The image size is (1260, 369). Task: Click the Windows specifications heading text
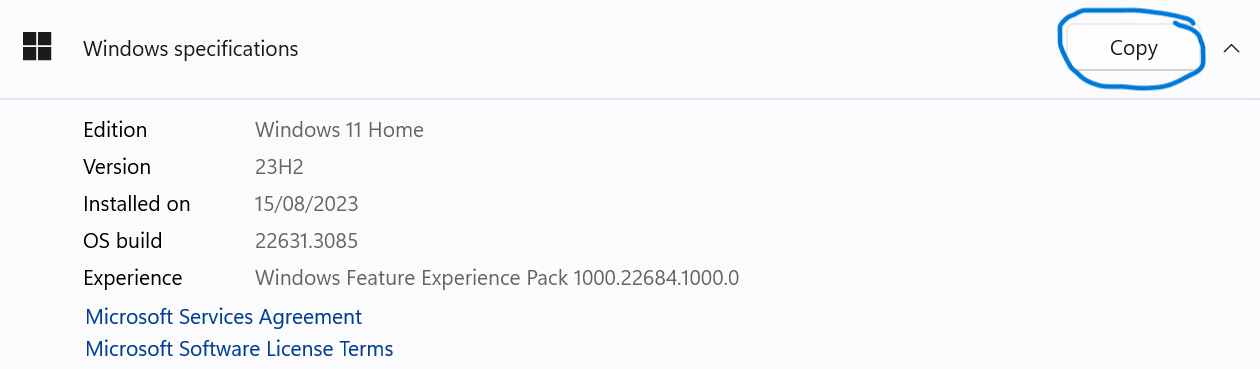[190, 48]
